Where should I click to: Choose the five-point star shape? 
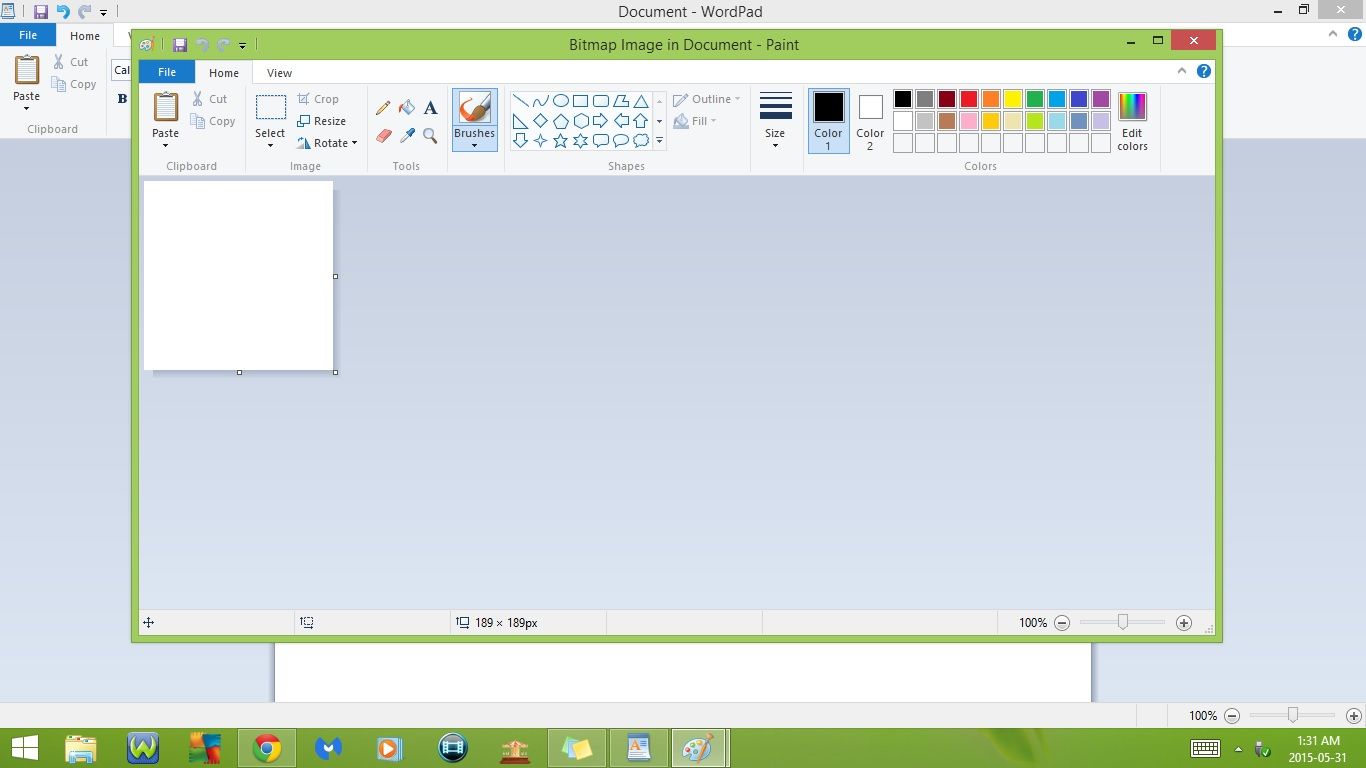pos(560,140)
